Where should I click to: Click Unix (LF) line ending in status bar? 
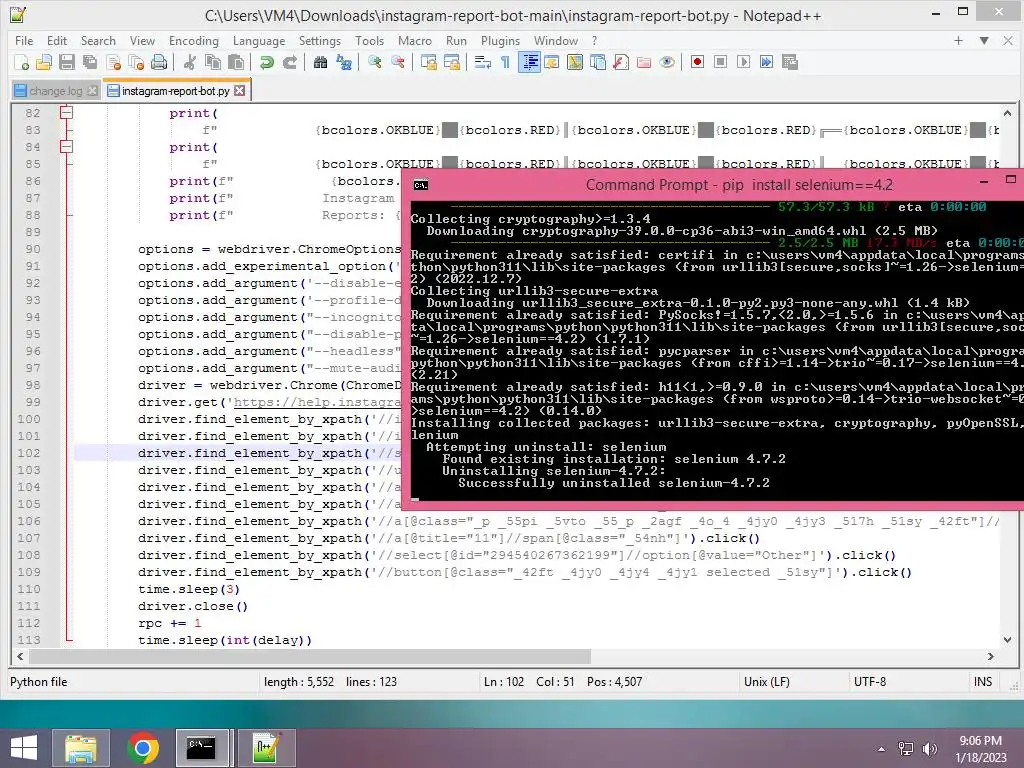click(767, 682)
